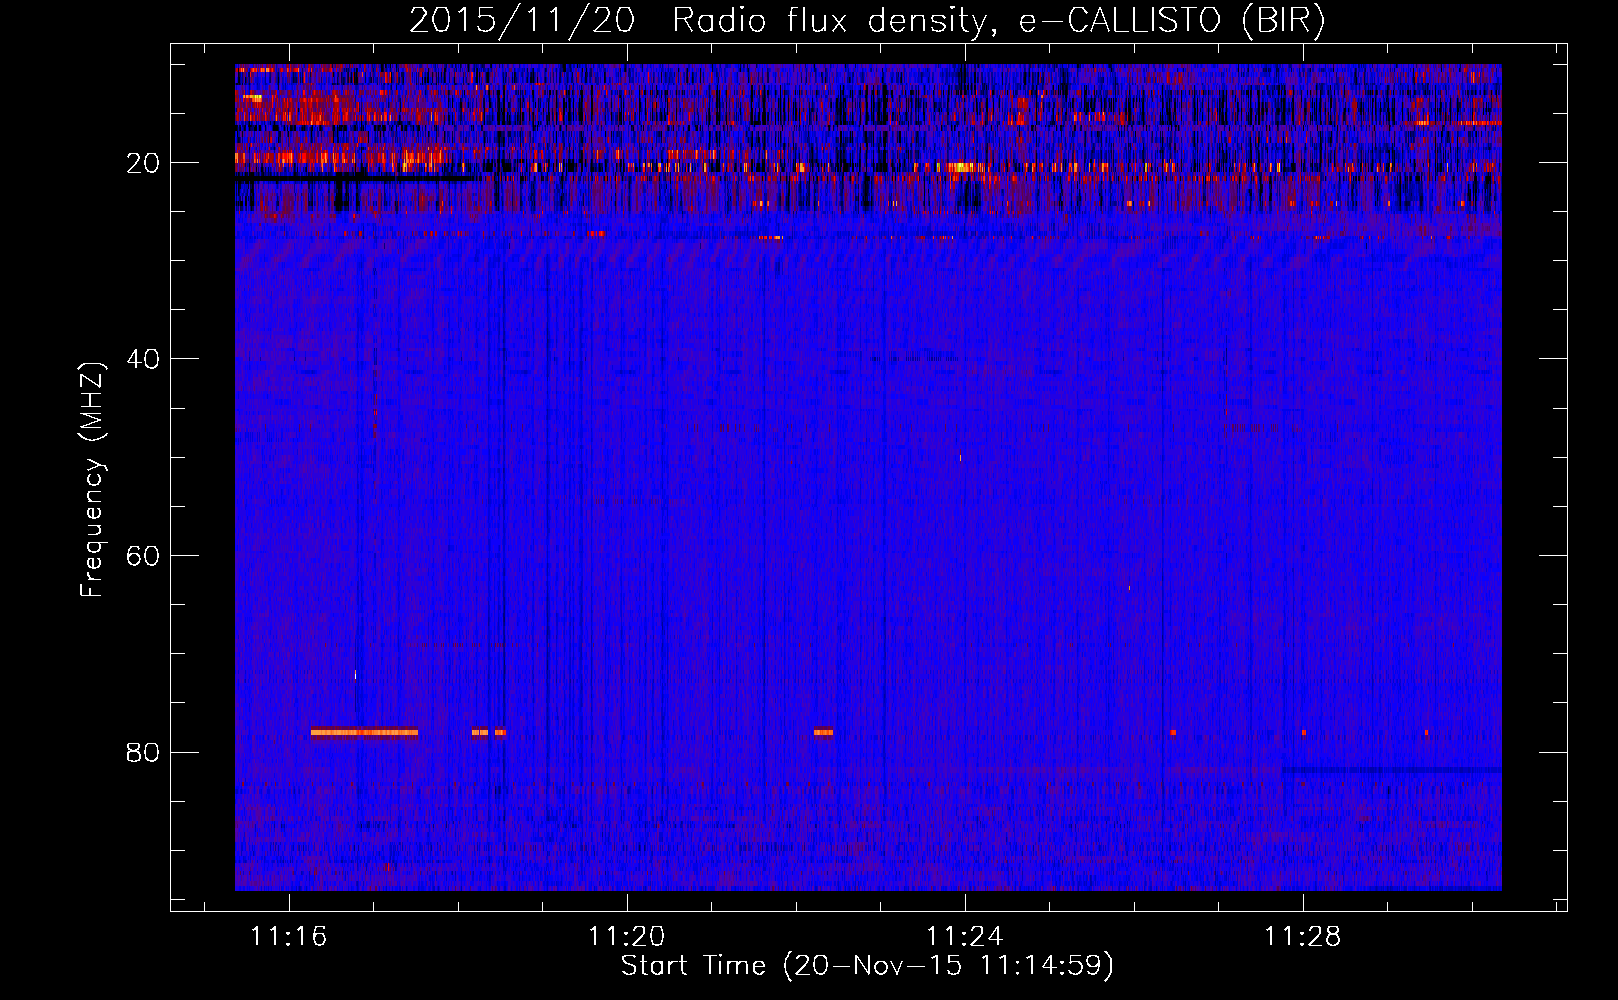Click the '11:16' time tick label

pyautogui.click(x=289, y=936)
